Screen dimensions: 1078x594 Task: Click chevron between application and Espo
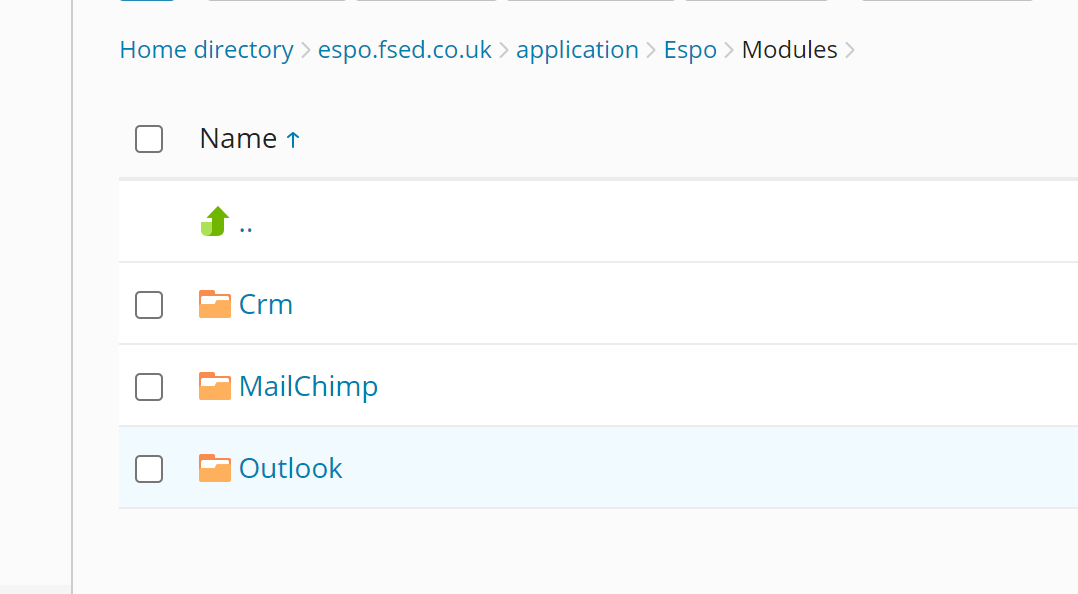click(x=652, y=50)
